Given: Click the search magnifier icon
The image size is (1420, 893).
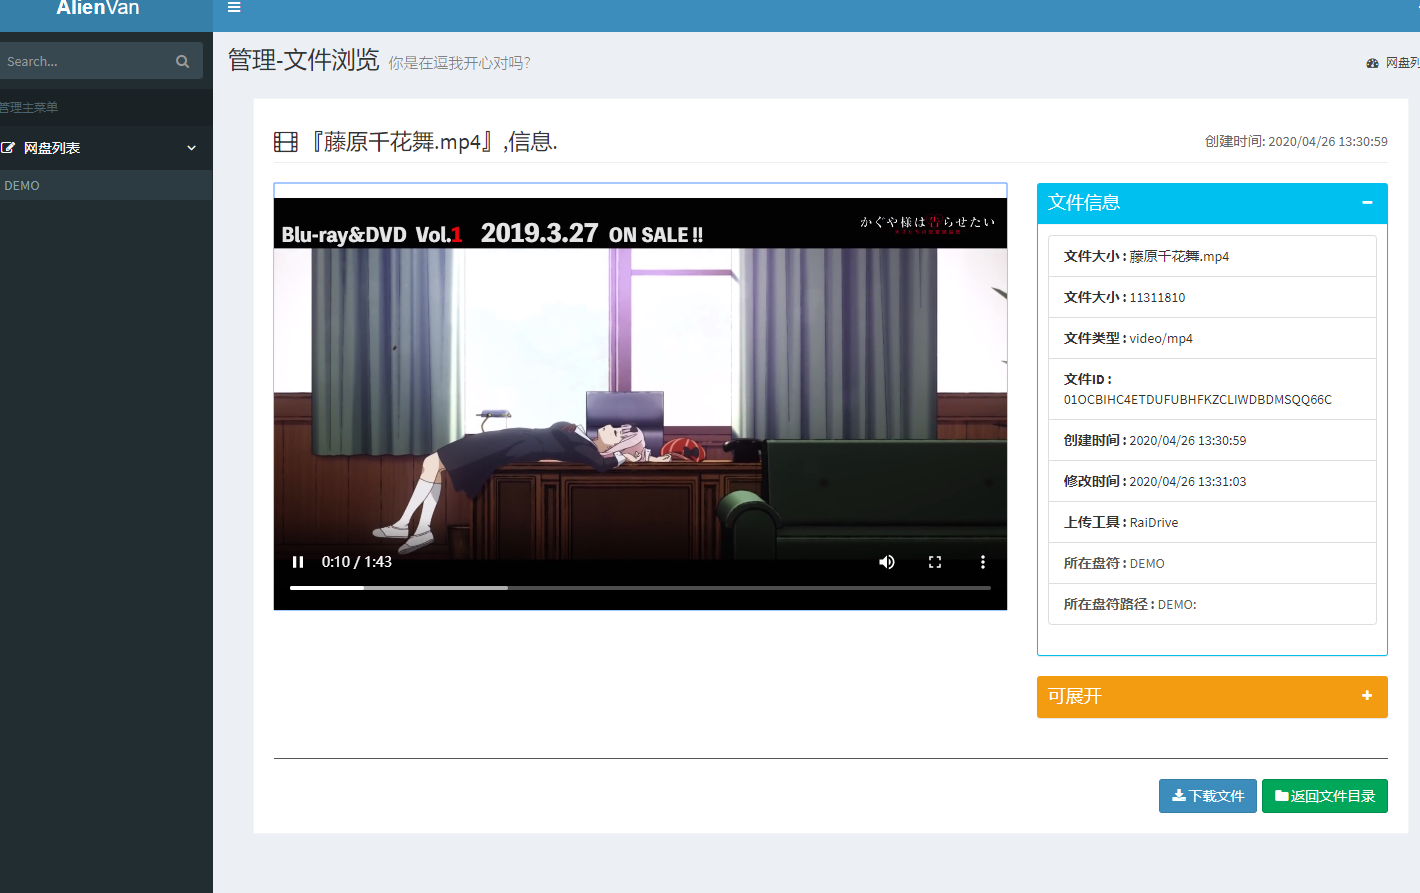Looking at the screenshot, I should click(x=182, y=61).
